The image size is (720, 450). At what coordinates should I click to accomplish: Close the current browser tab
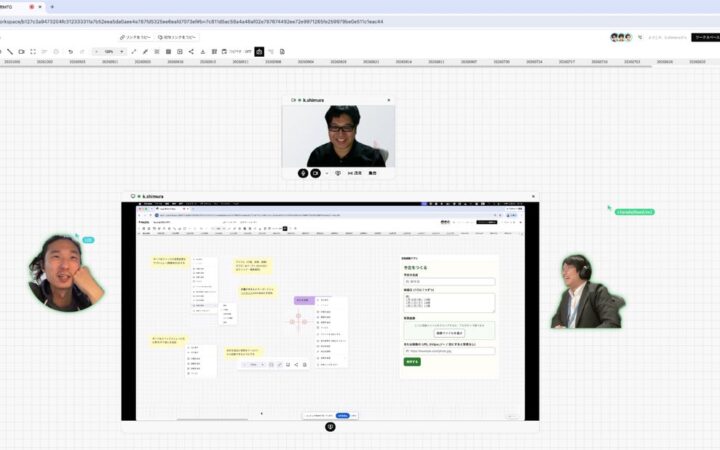[40, 7]
